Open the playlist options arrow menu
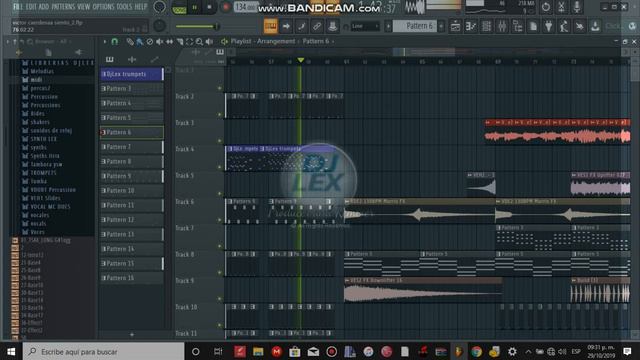Image resolution: width=640 pixels, height=360 pixels. 105,42
